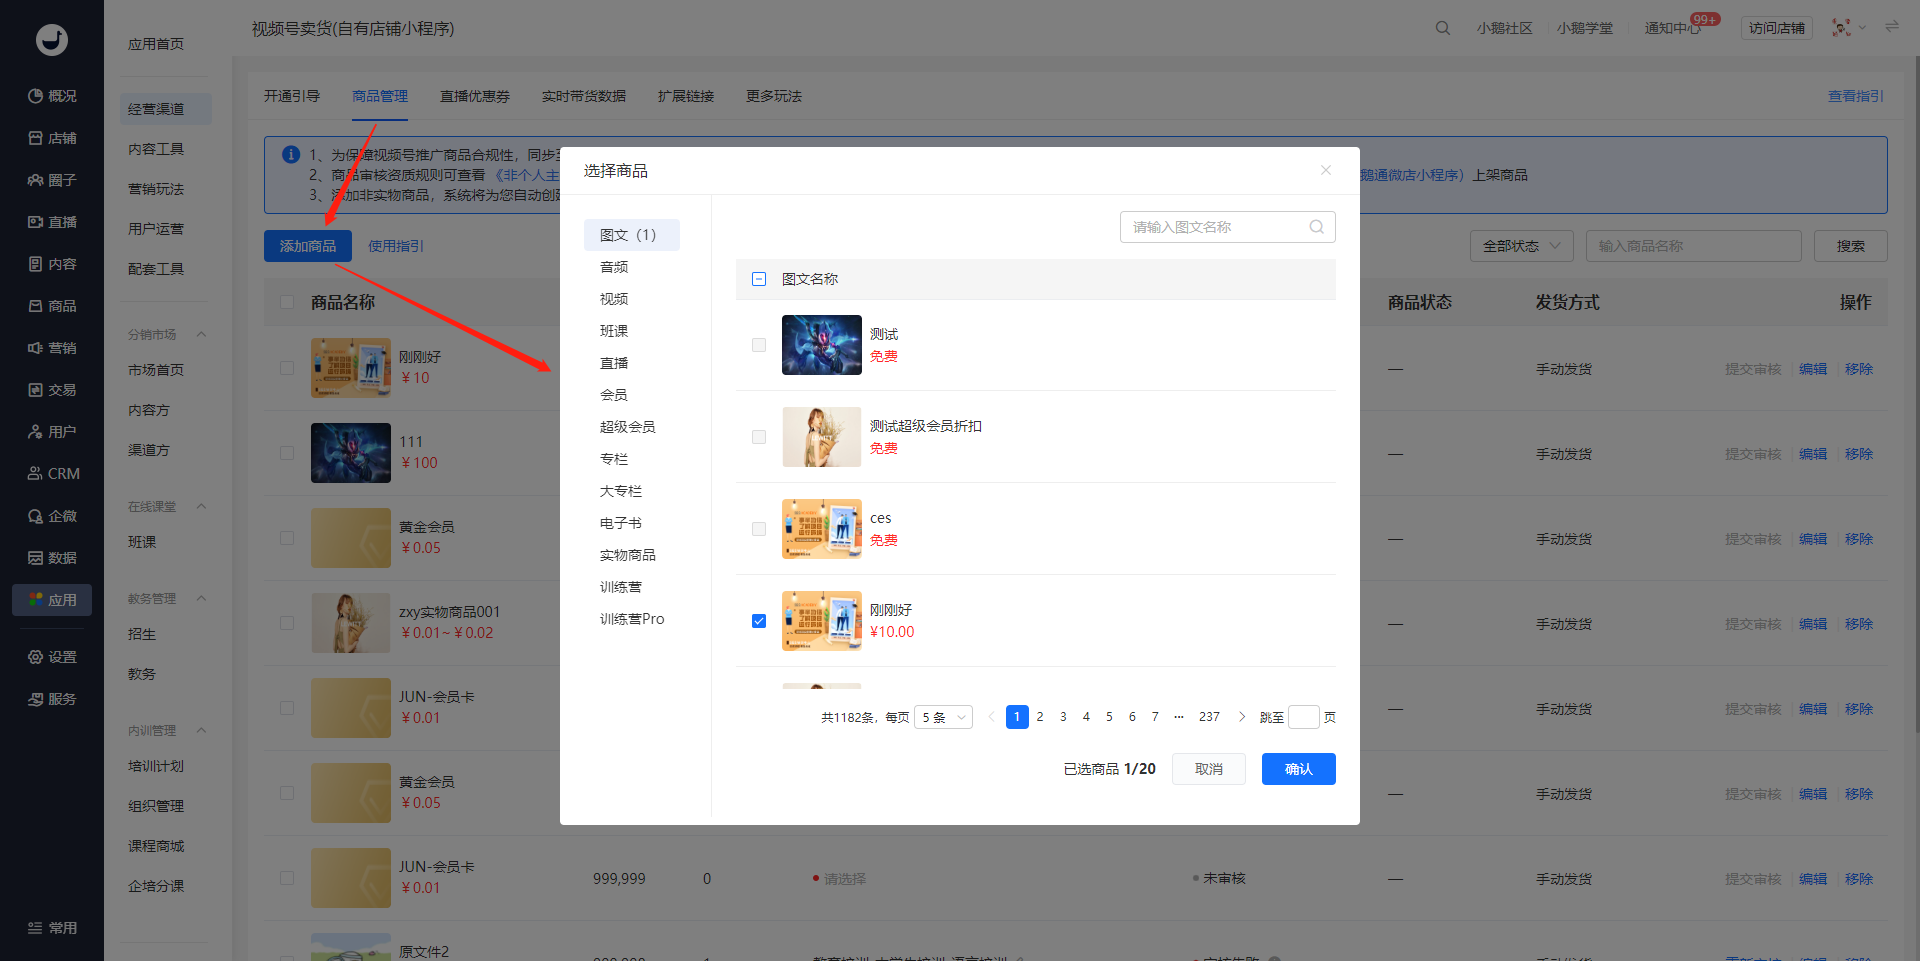Uncheck the 刚刚好 ¥10.00 item checkbox

[759, 621]
